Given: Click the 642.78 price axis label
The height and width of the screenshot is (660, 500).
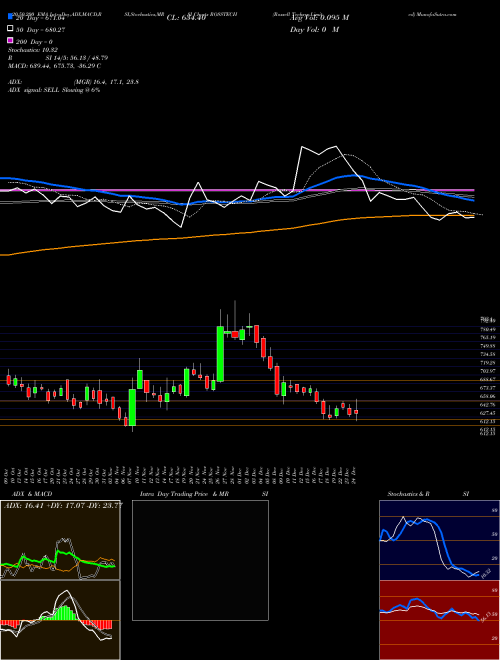Looking at the screenshot, I should [x=488, y=405].
